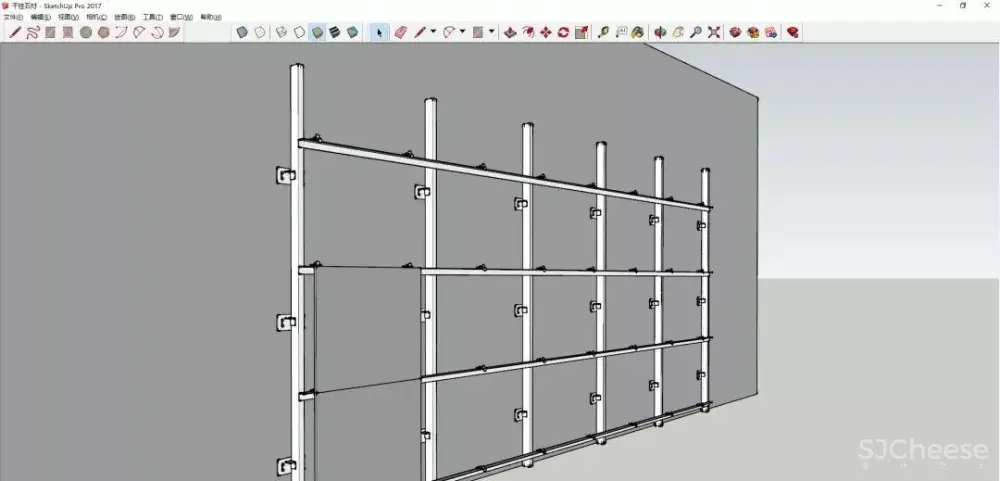Open the 帮助 (Help) menu
Viewport: 1000px width, 481px height.
click(207, 17)
